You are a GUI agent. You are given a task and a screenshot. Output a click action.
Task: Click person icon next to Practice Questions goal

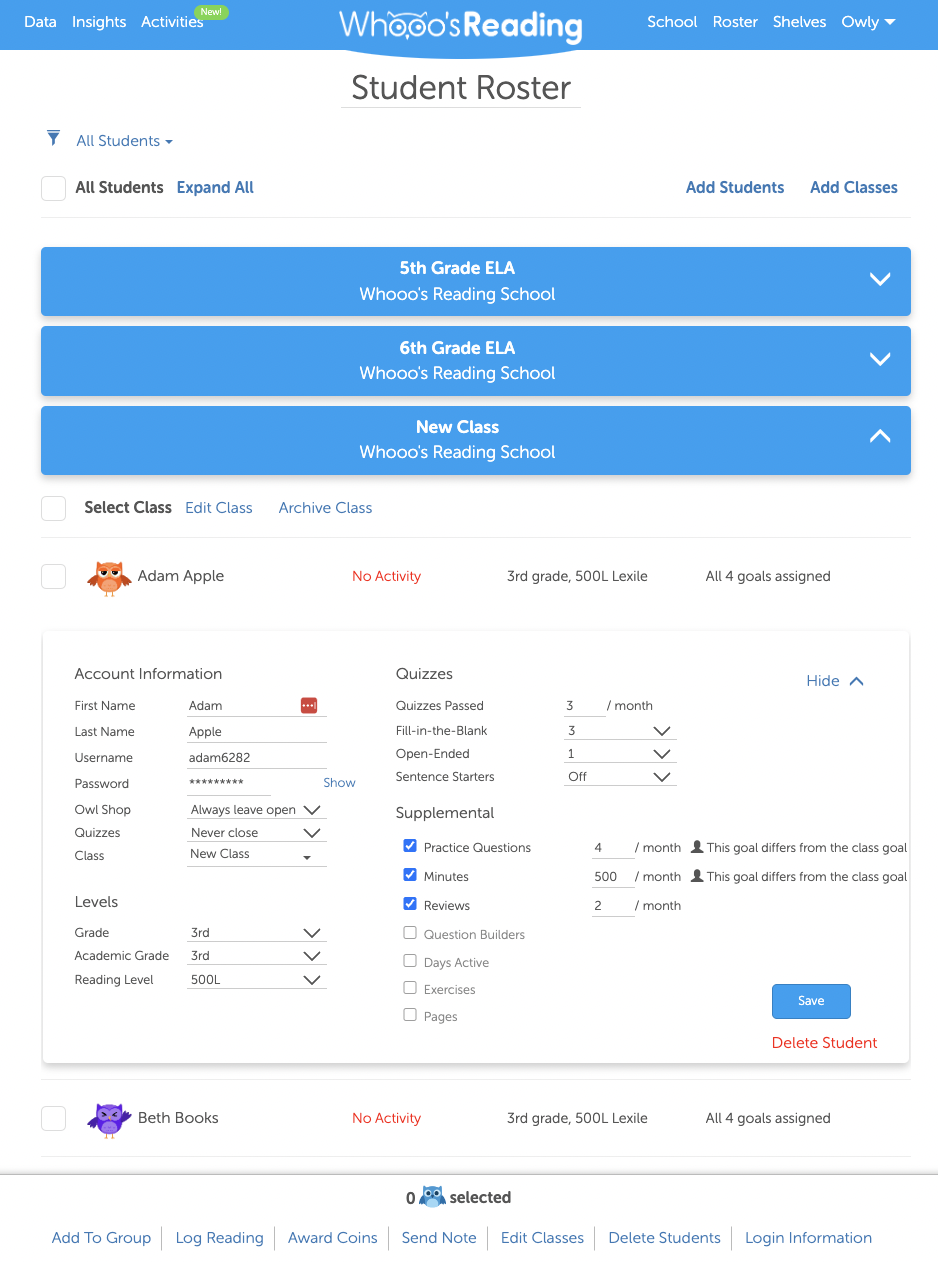click(x=697, y=847)
